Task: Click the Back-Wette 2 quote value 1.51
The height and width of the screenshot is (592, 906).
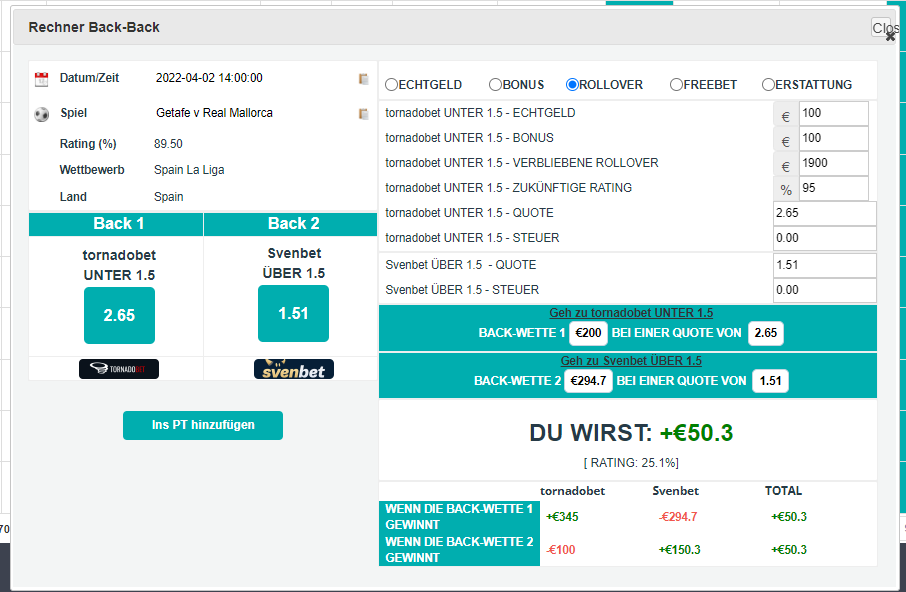Action: click(770, 381)
